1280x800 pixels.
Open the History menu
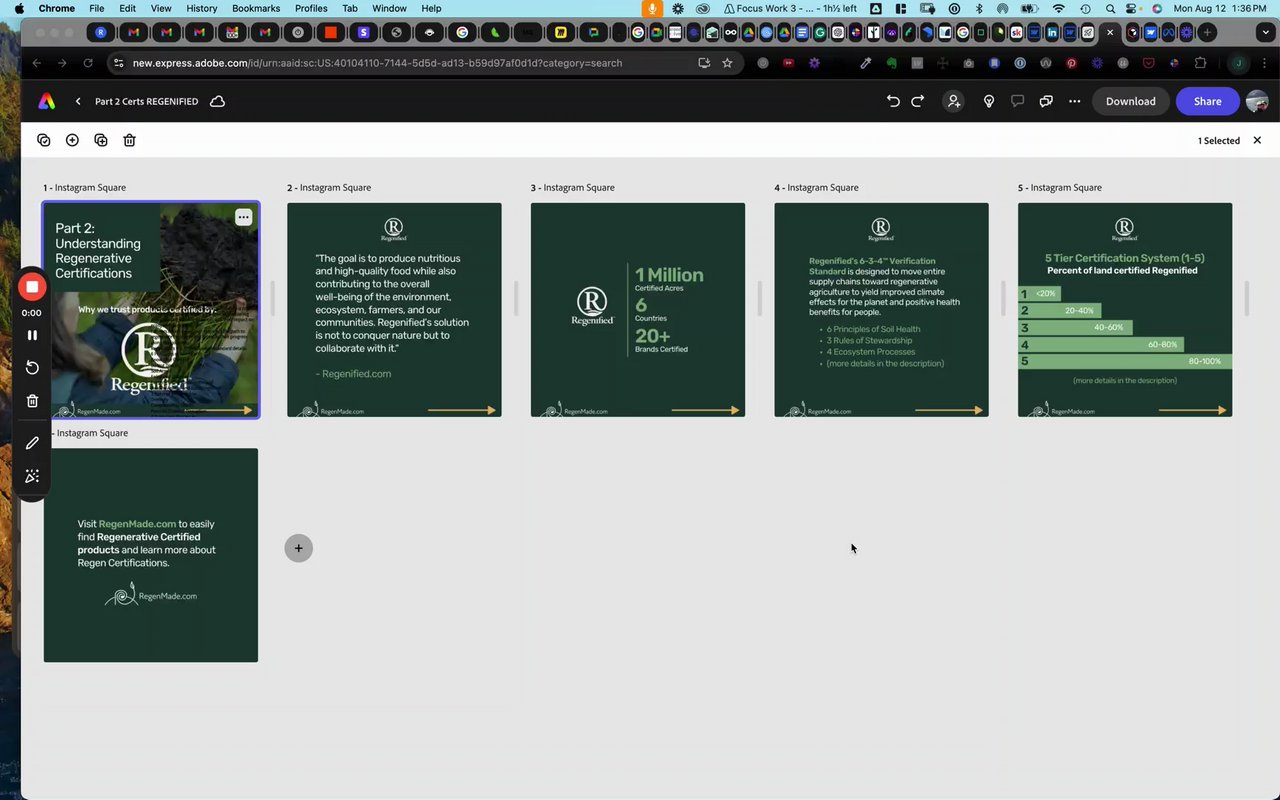click(x=201, y=8)
